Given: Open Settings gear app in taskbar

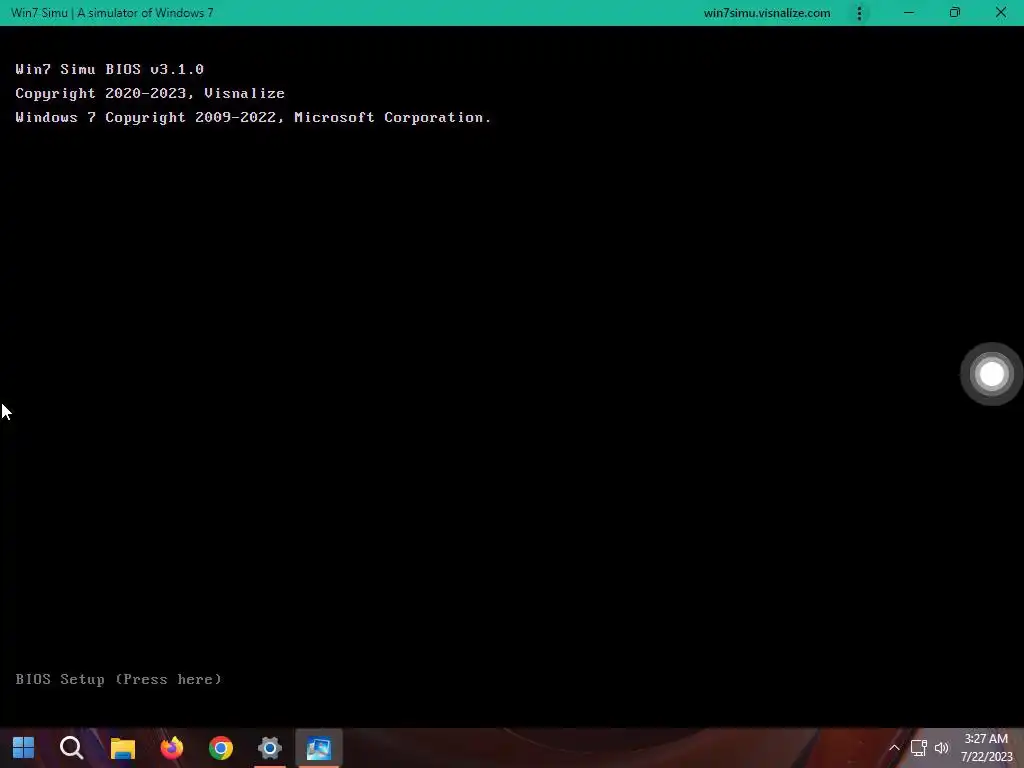Looking at the screenshot, I should [270, 748].
